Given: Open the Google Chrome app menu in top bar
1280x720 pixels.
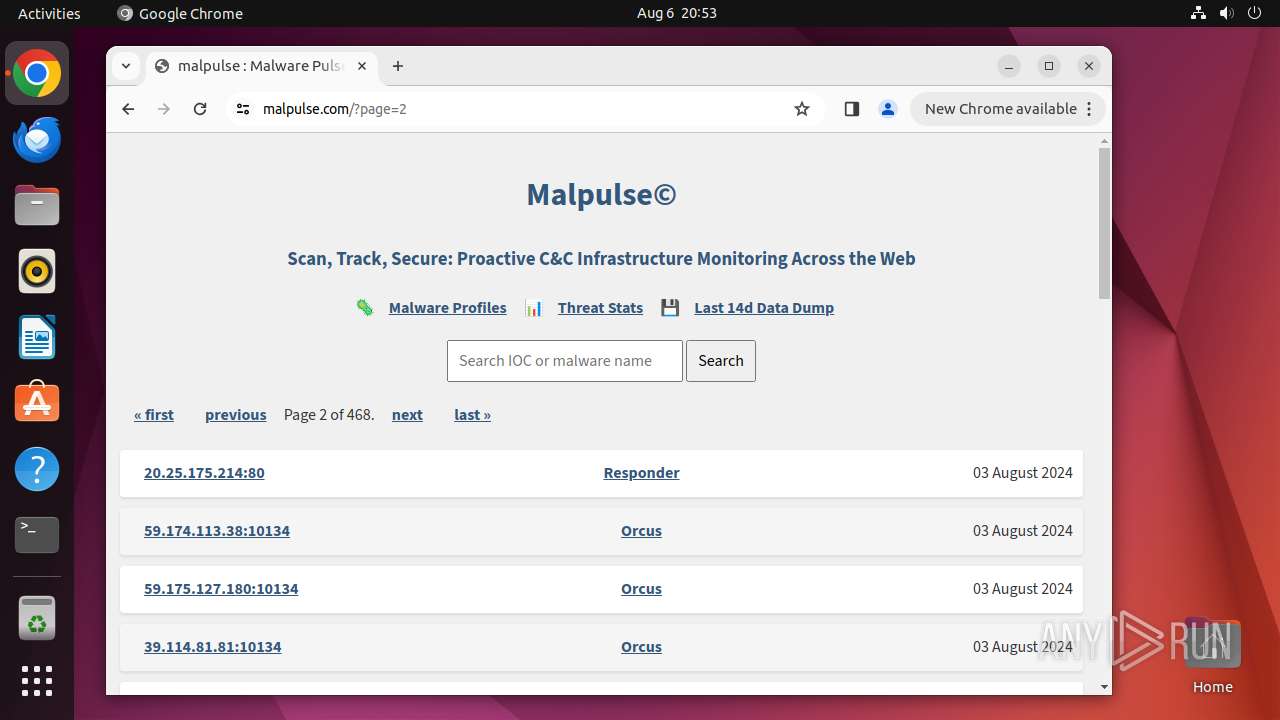Looking at the screenshot, I should coord(180,13).
